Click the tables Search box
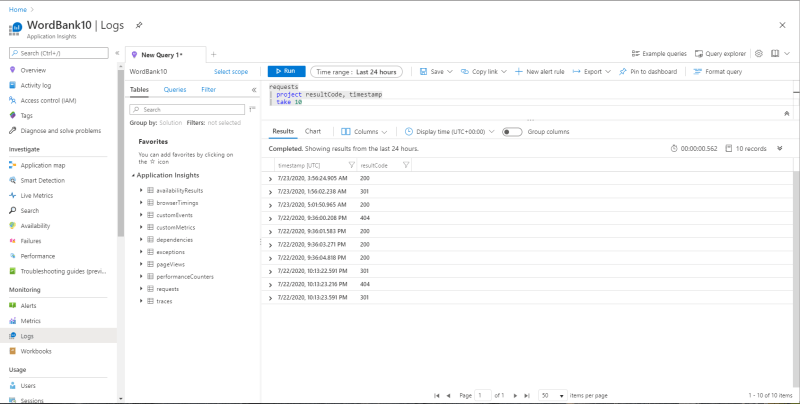This screenshot has width=800, height=404. coord(187,110)
